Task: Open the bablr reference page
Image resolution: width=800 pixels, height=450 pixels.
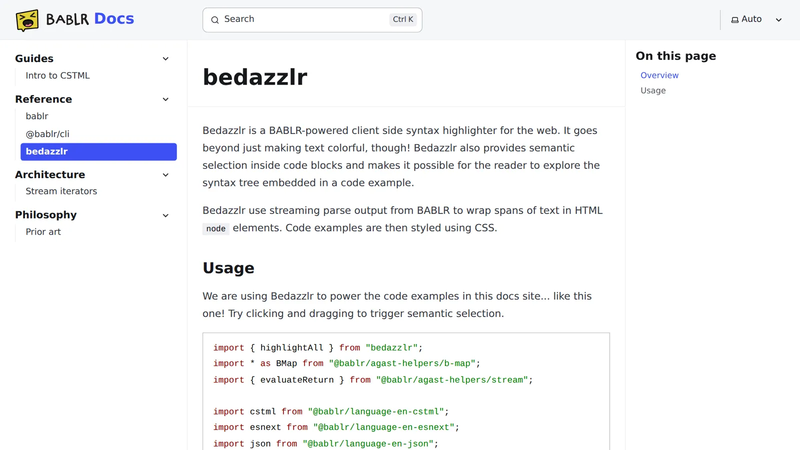Action: [x=37, y=116]
